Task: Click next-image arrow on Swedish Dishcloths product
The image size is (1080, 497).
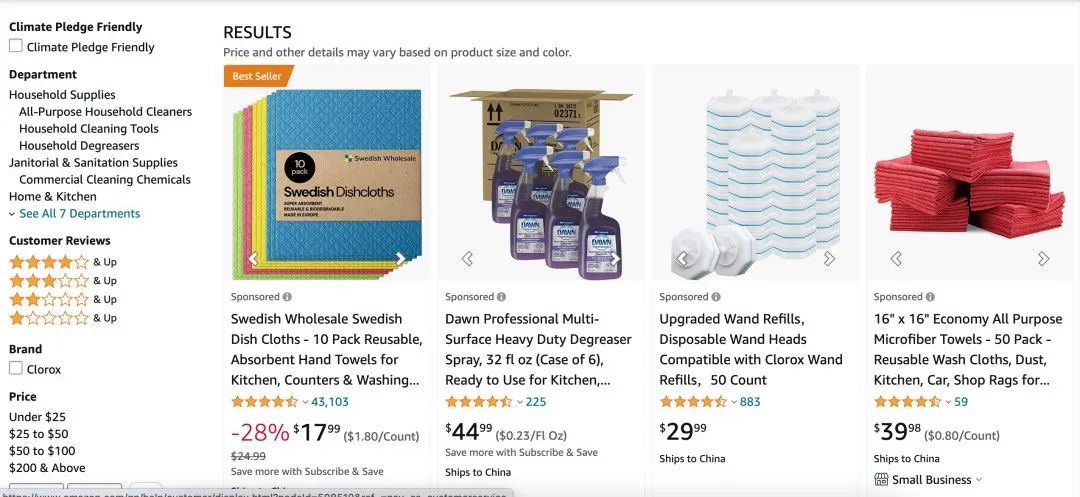Action: [x=401, y=259]
